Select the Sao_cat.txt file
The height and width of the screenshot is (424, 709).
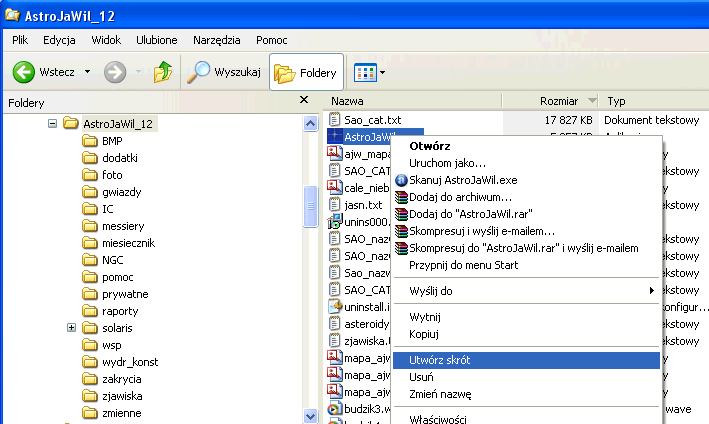(x=372, y=120)
